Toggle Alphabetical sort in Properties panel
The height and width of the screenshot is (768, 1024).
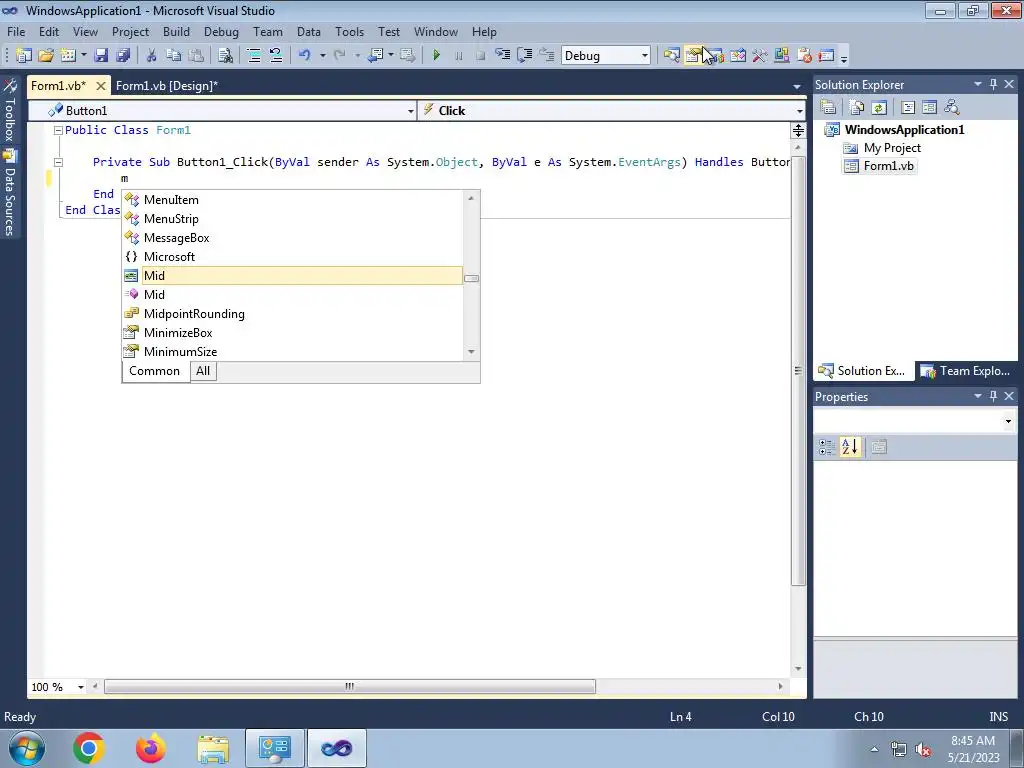click(850, 447)
